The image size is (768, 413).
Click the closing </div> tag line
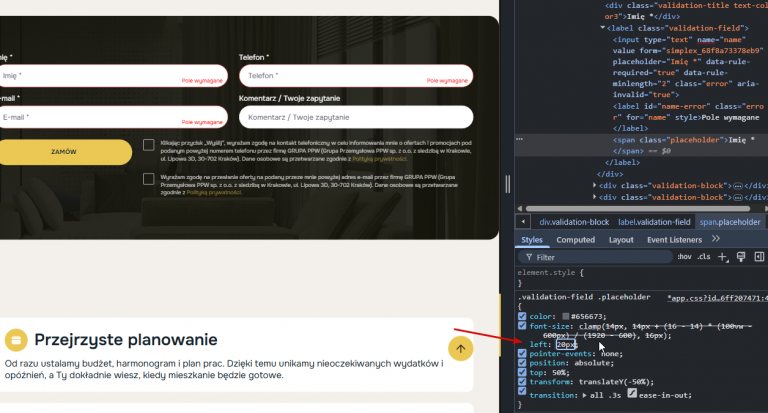click(610, 174)
